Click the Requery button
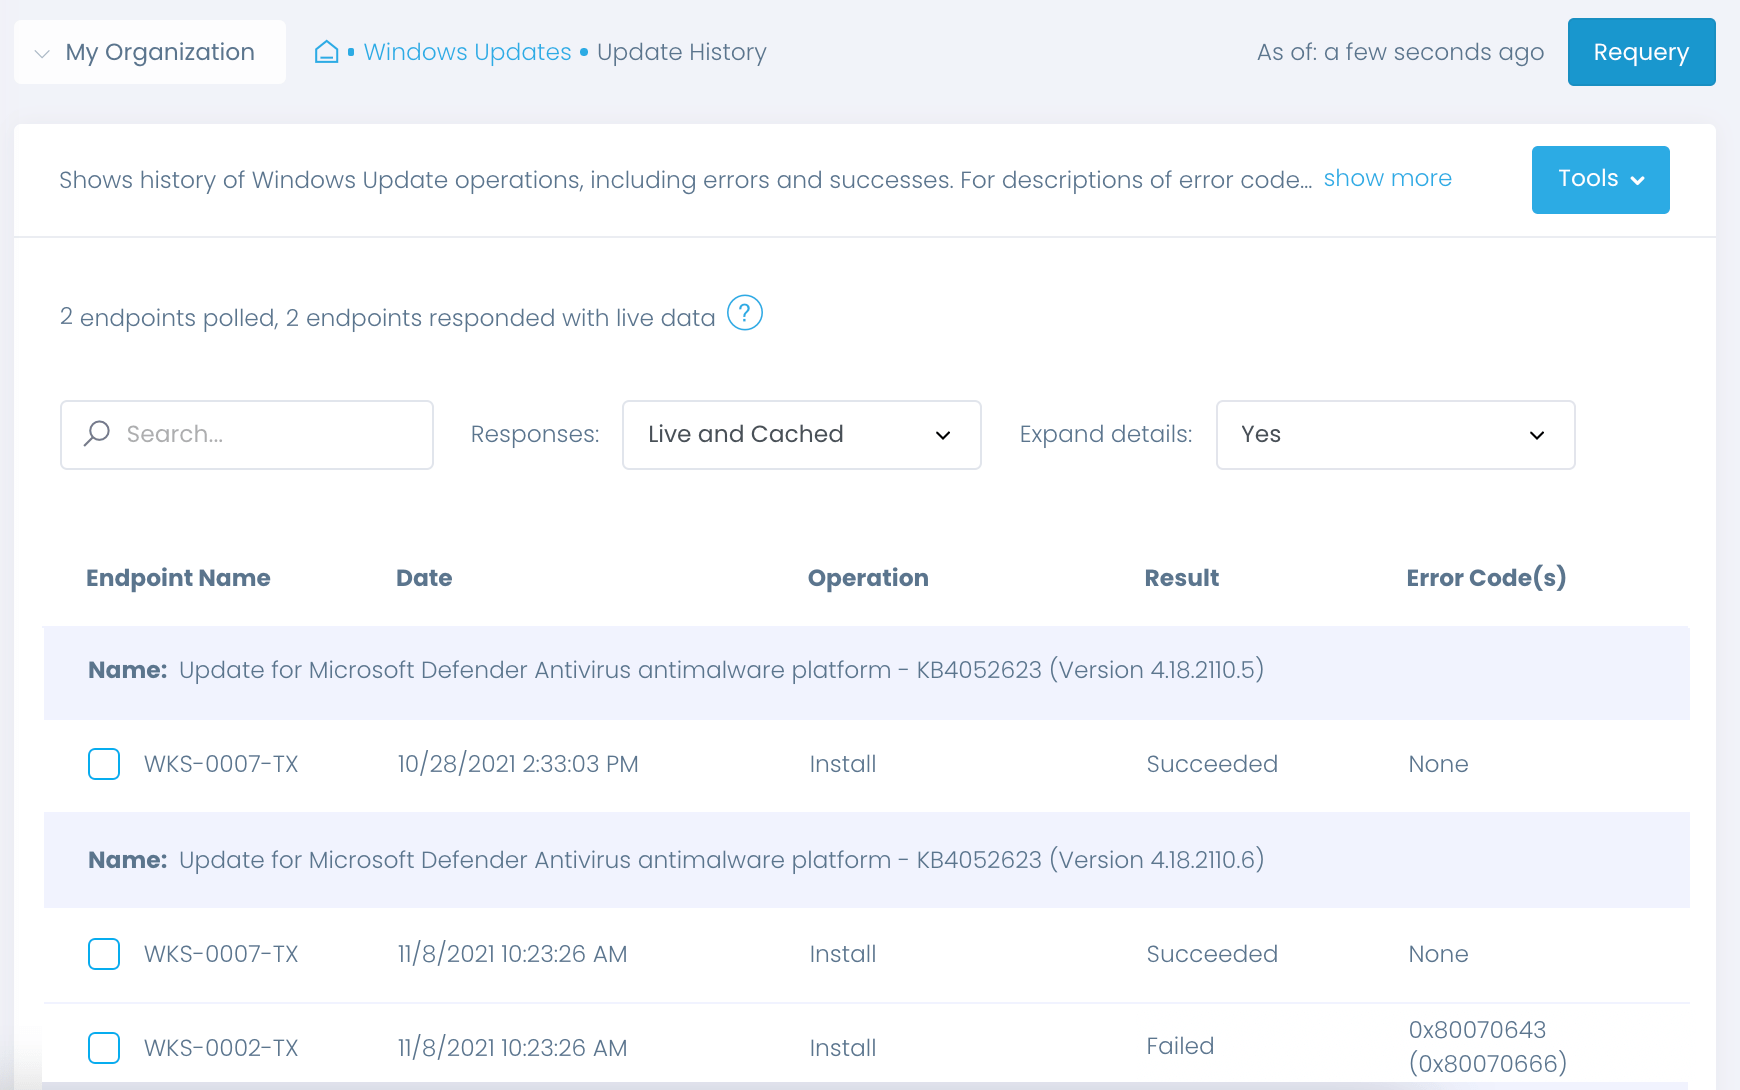Image resolution: width=1740 pixels, height=1090 pixels. (x=1641, y=51)
